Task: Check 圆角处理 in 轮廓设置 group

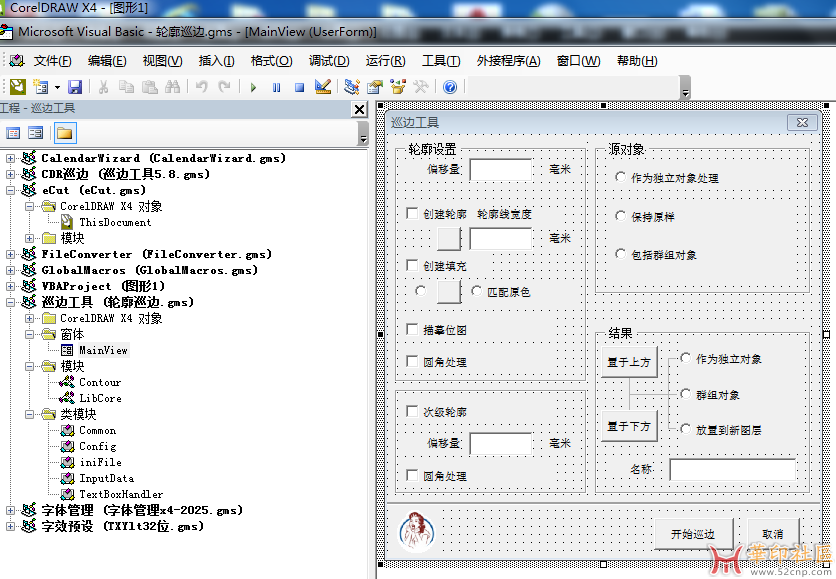Action: (412, 361)
